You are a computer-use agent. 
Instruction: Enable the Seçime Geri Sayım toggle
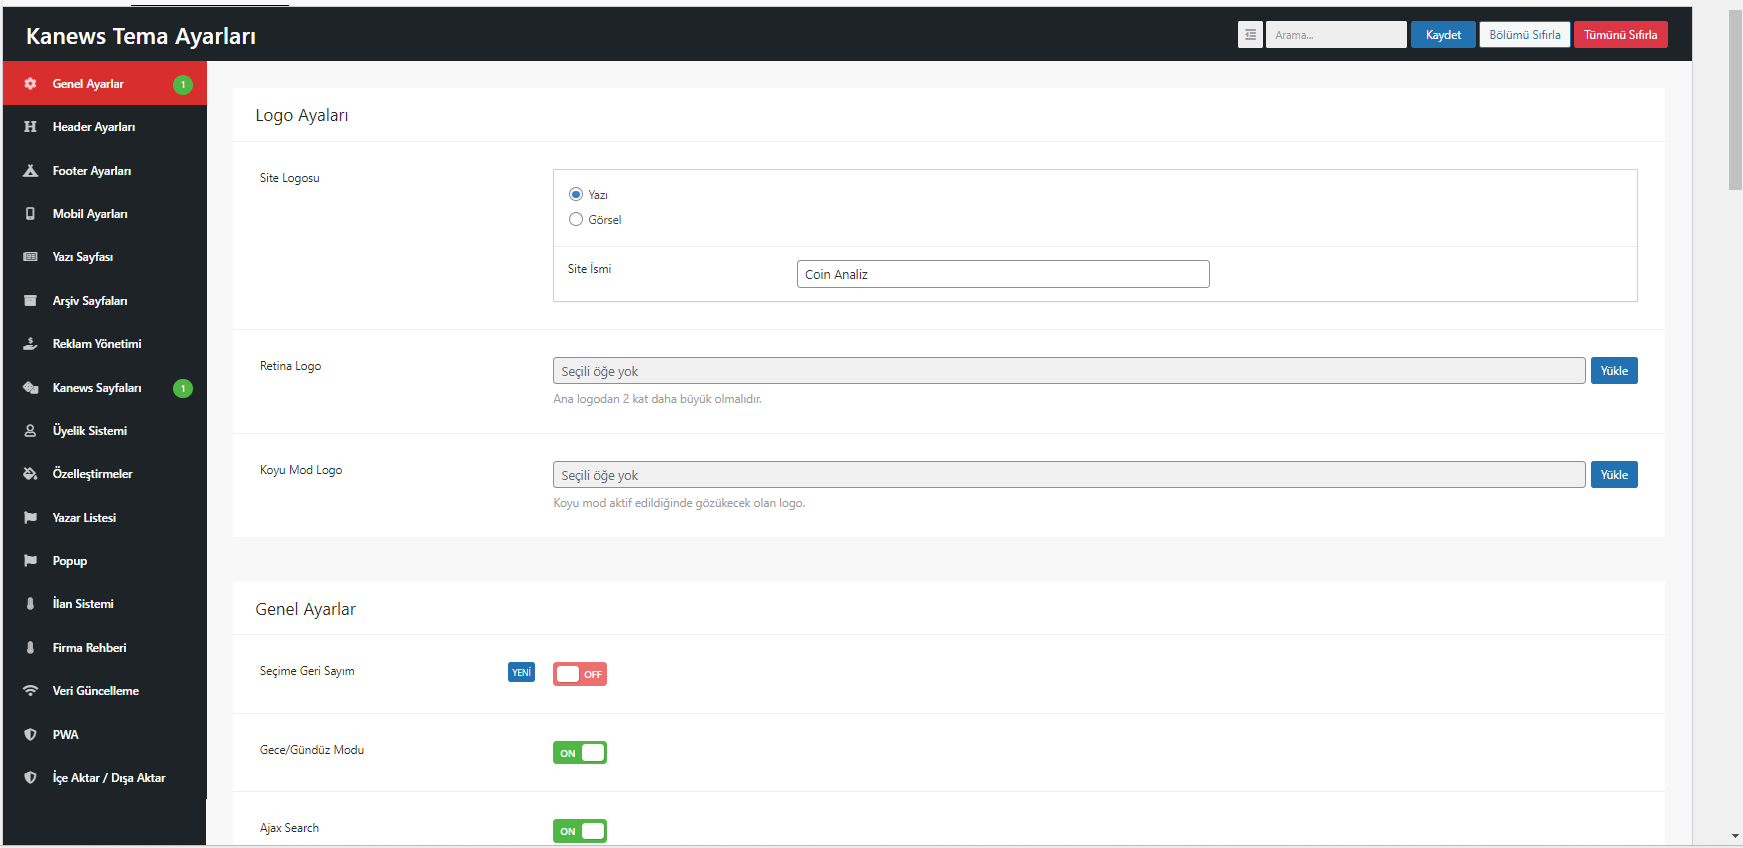[580, 674]
